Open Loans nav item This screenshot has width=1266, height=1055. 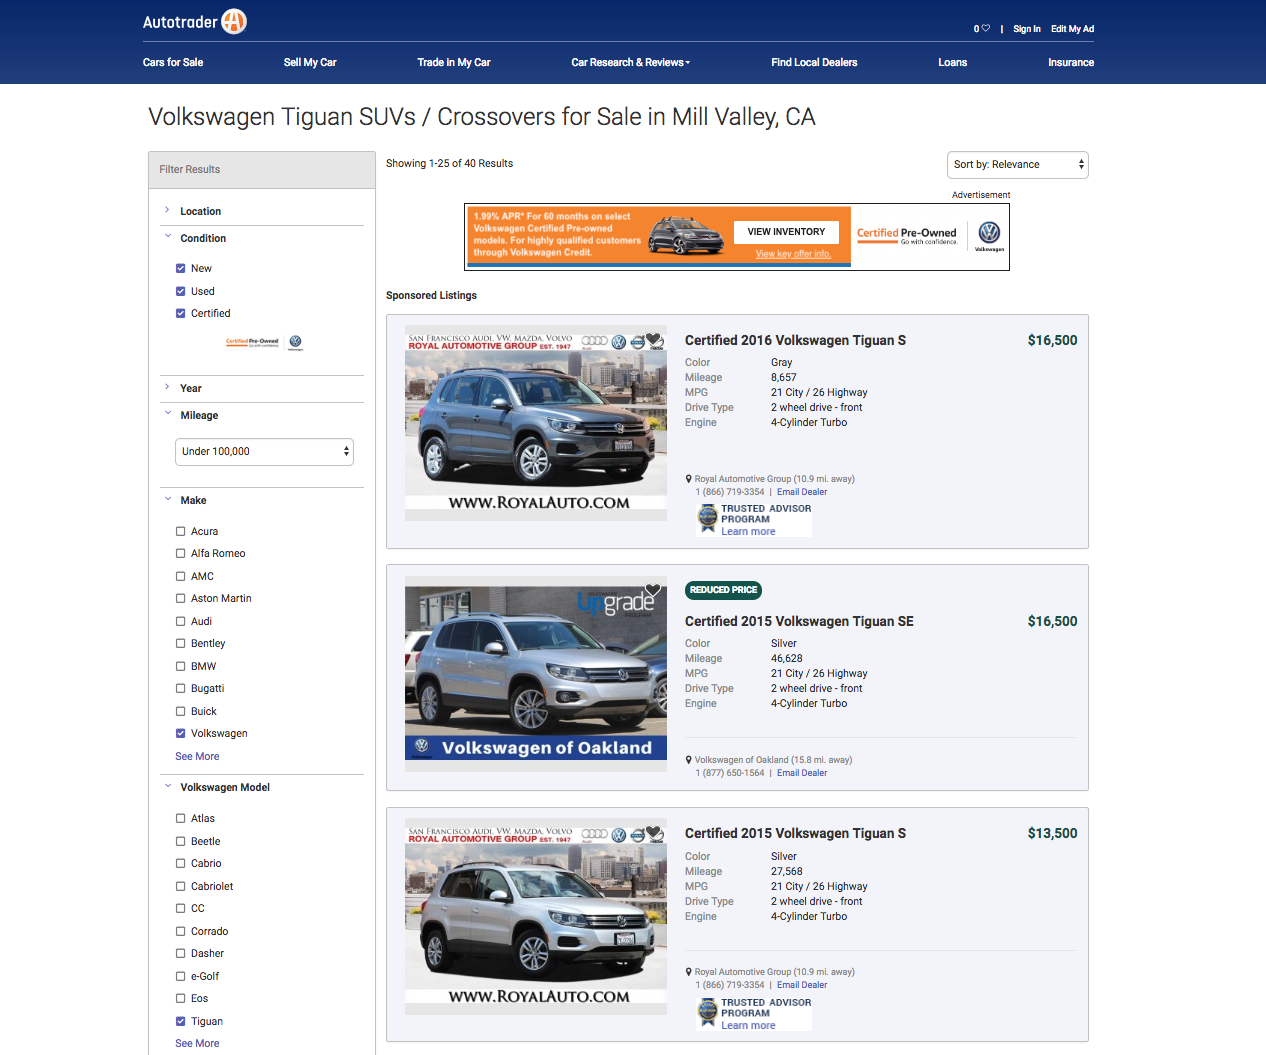[952, 62]
